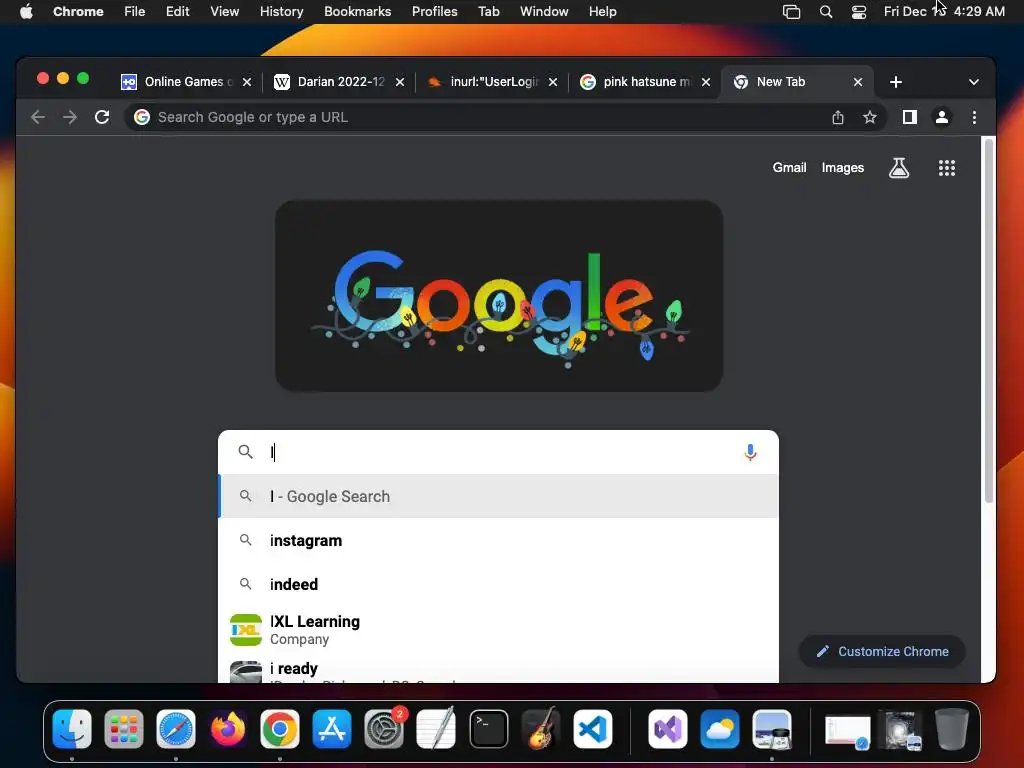This screenshot has height=768, width=1024.
Task: Click inside the Google search box
Action: point(496,452)
